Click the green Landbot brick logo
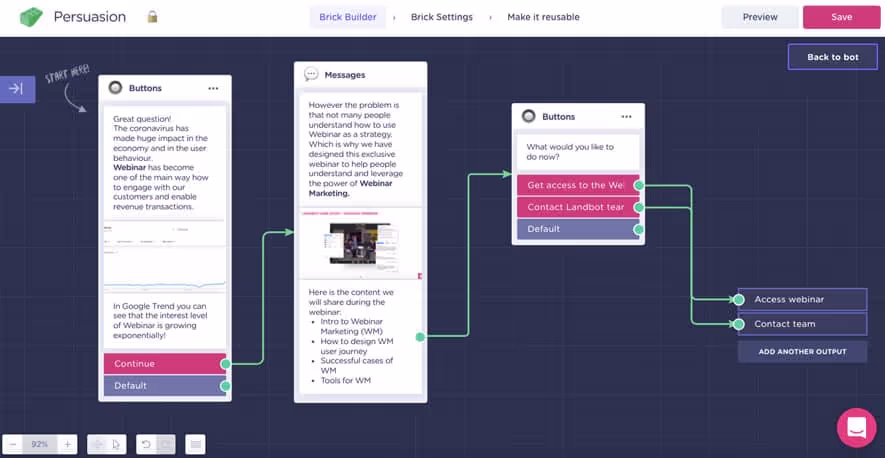 click(x=31, y=17)
